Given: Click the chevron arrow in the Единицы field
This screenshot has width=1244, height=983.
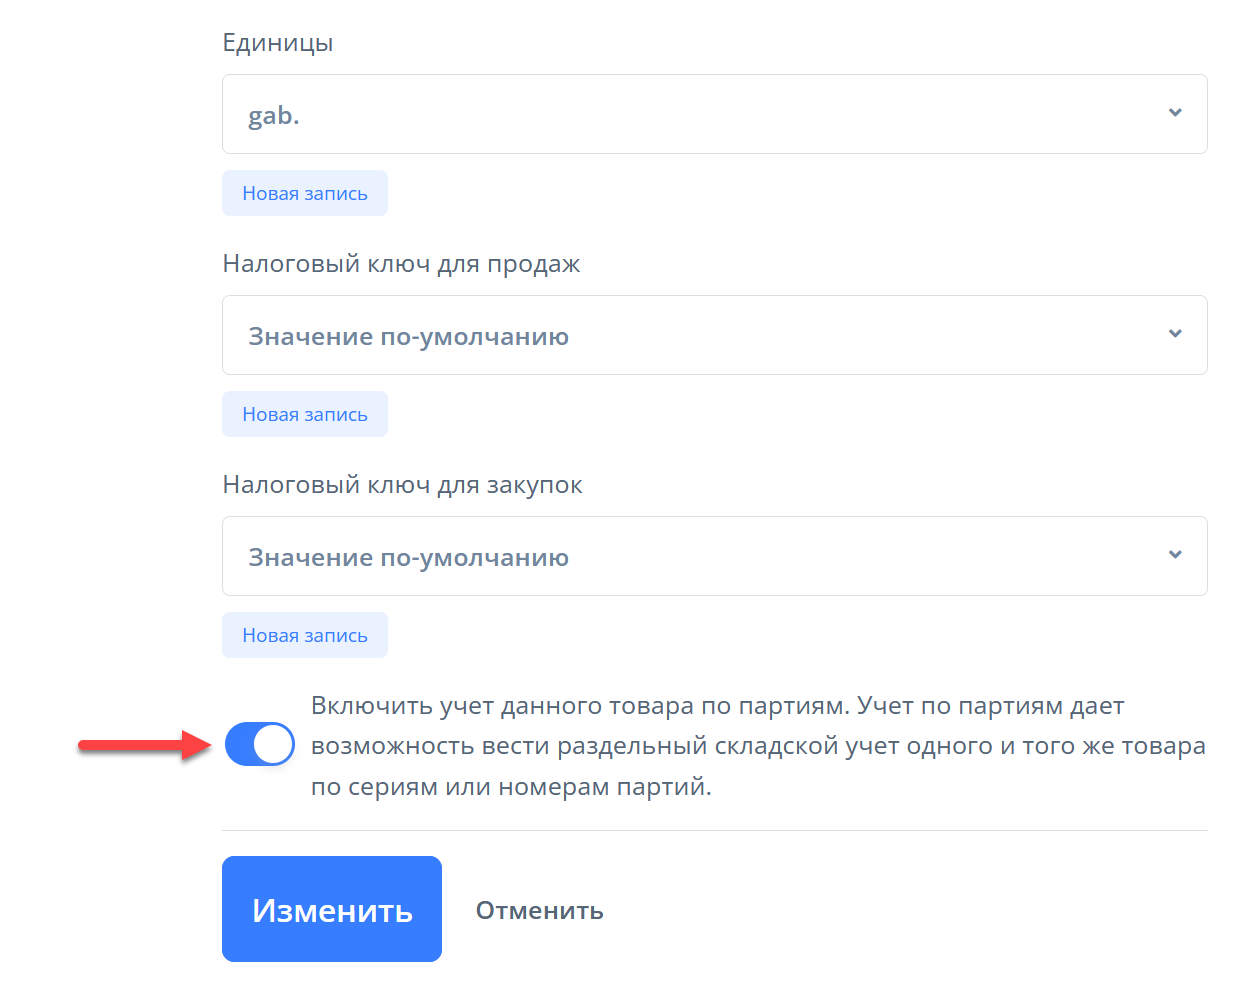Looking at the screenshot, I should pyautogui.click(x=1175, y=113).
